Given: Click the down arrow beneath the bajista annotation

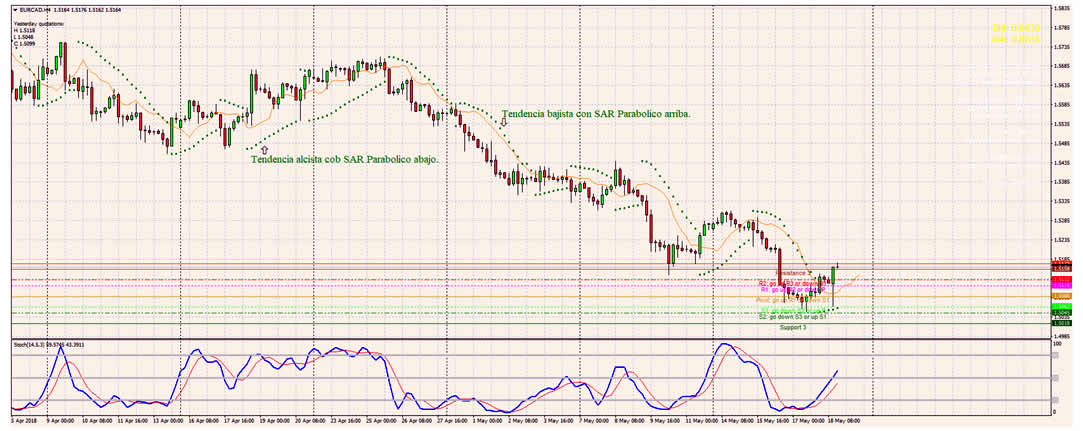Looking at the screenshot, I should pos(504,122).
